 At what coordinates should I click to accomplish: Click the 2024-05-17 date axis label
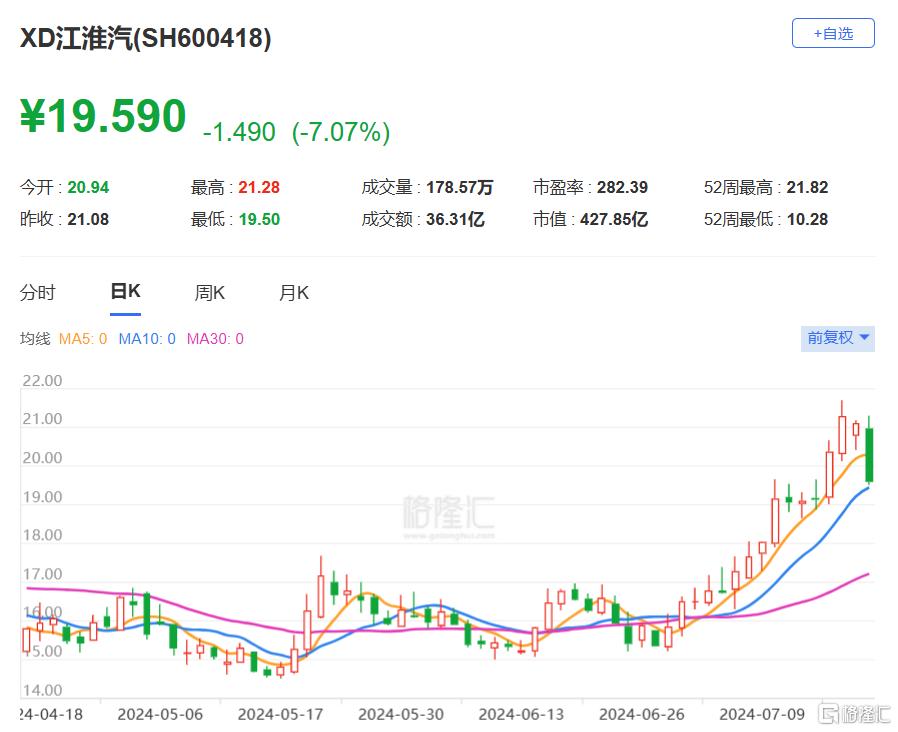coord(281,715)
